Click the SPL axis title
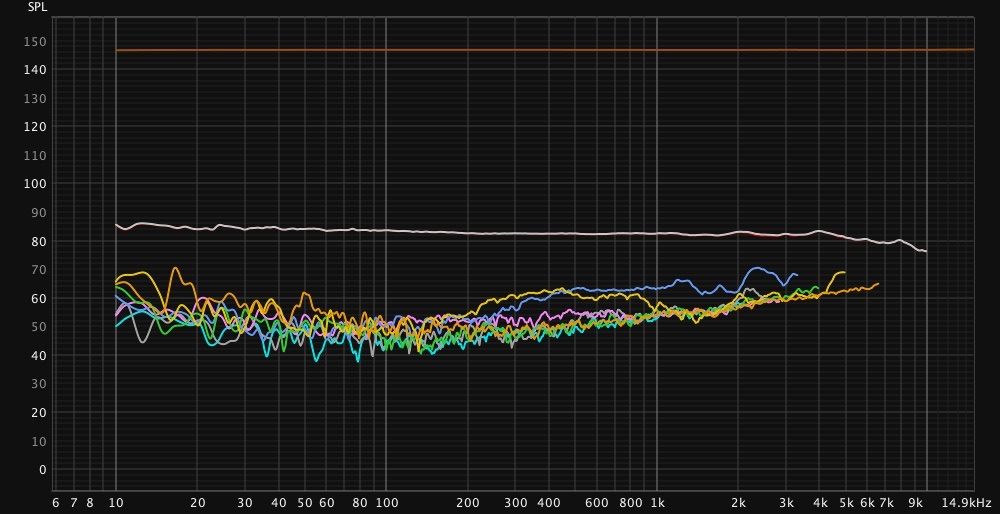Image resolution: width=1000 pixels, height=514 pixels. click(x=38, y=8)
